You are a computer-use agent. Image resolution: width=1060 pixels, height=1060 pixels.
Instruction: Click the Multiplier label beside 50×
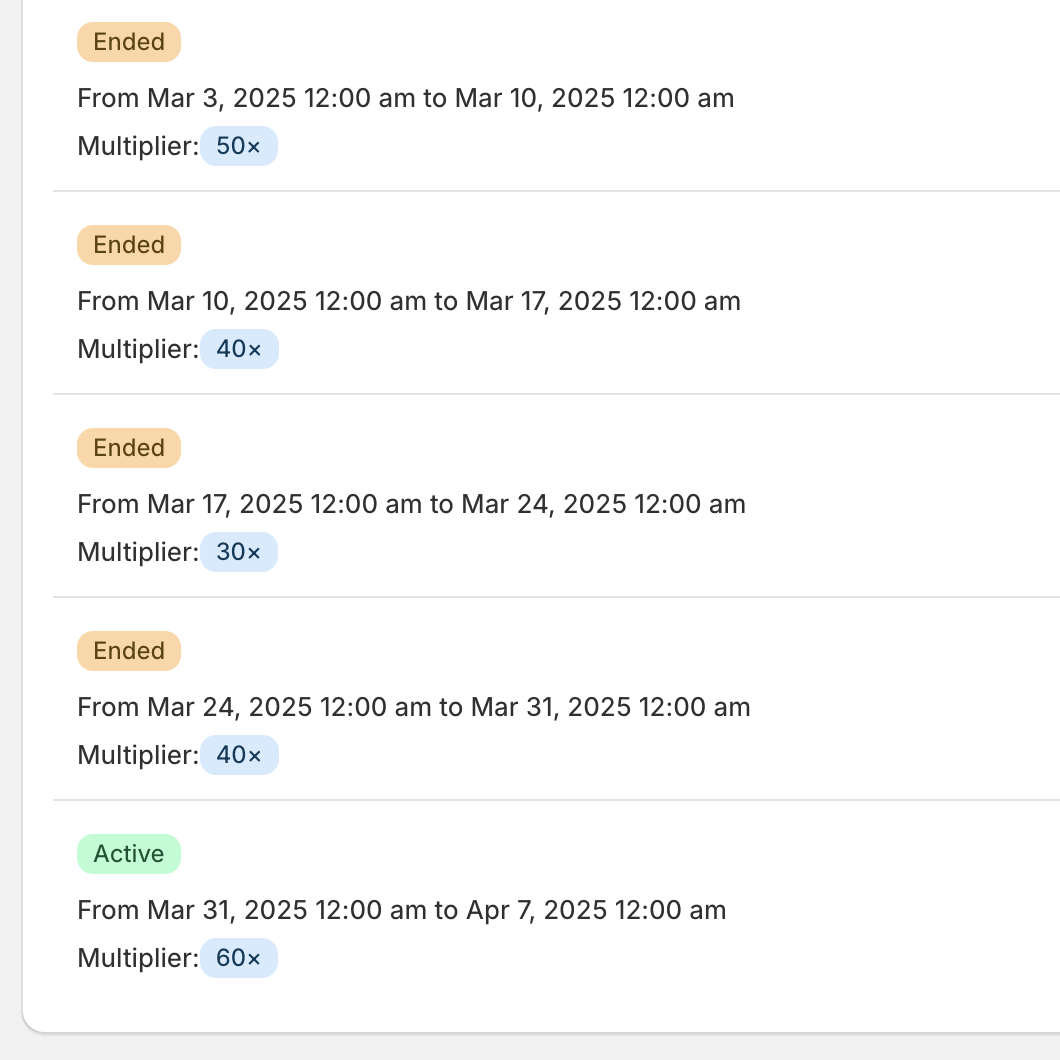point(138,147)
